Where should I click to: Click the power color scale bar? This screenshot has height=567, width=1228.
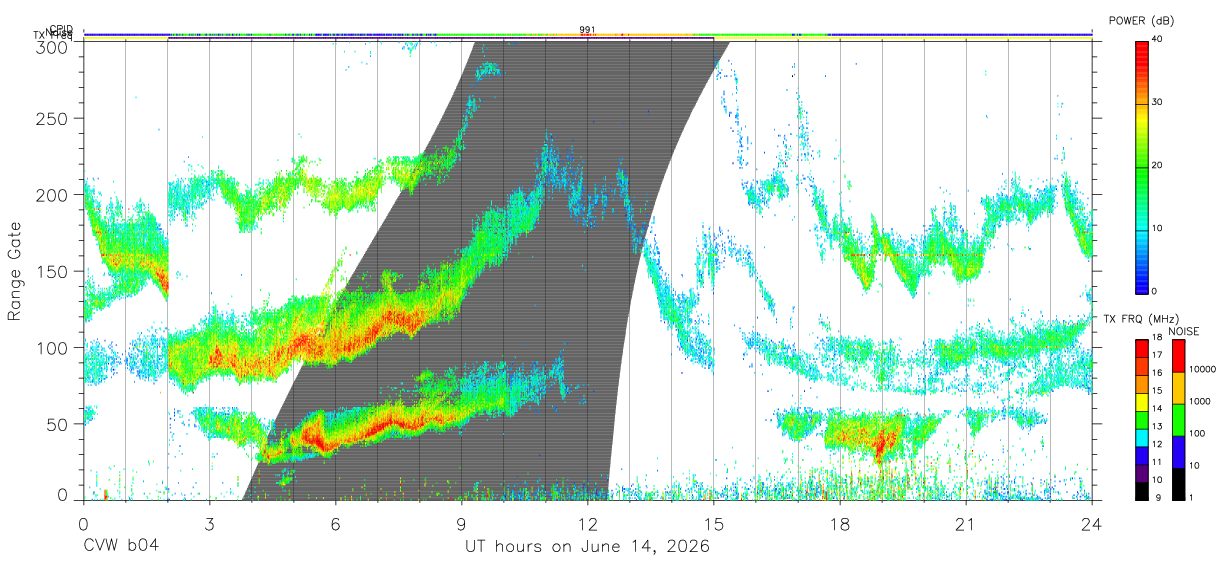coord(1142,166)
